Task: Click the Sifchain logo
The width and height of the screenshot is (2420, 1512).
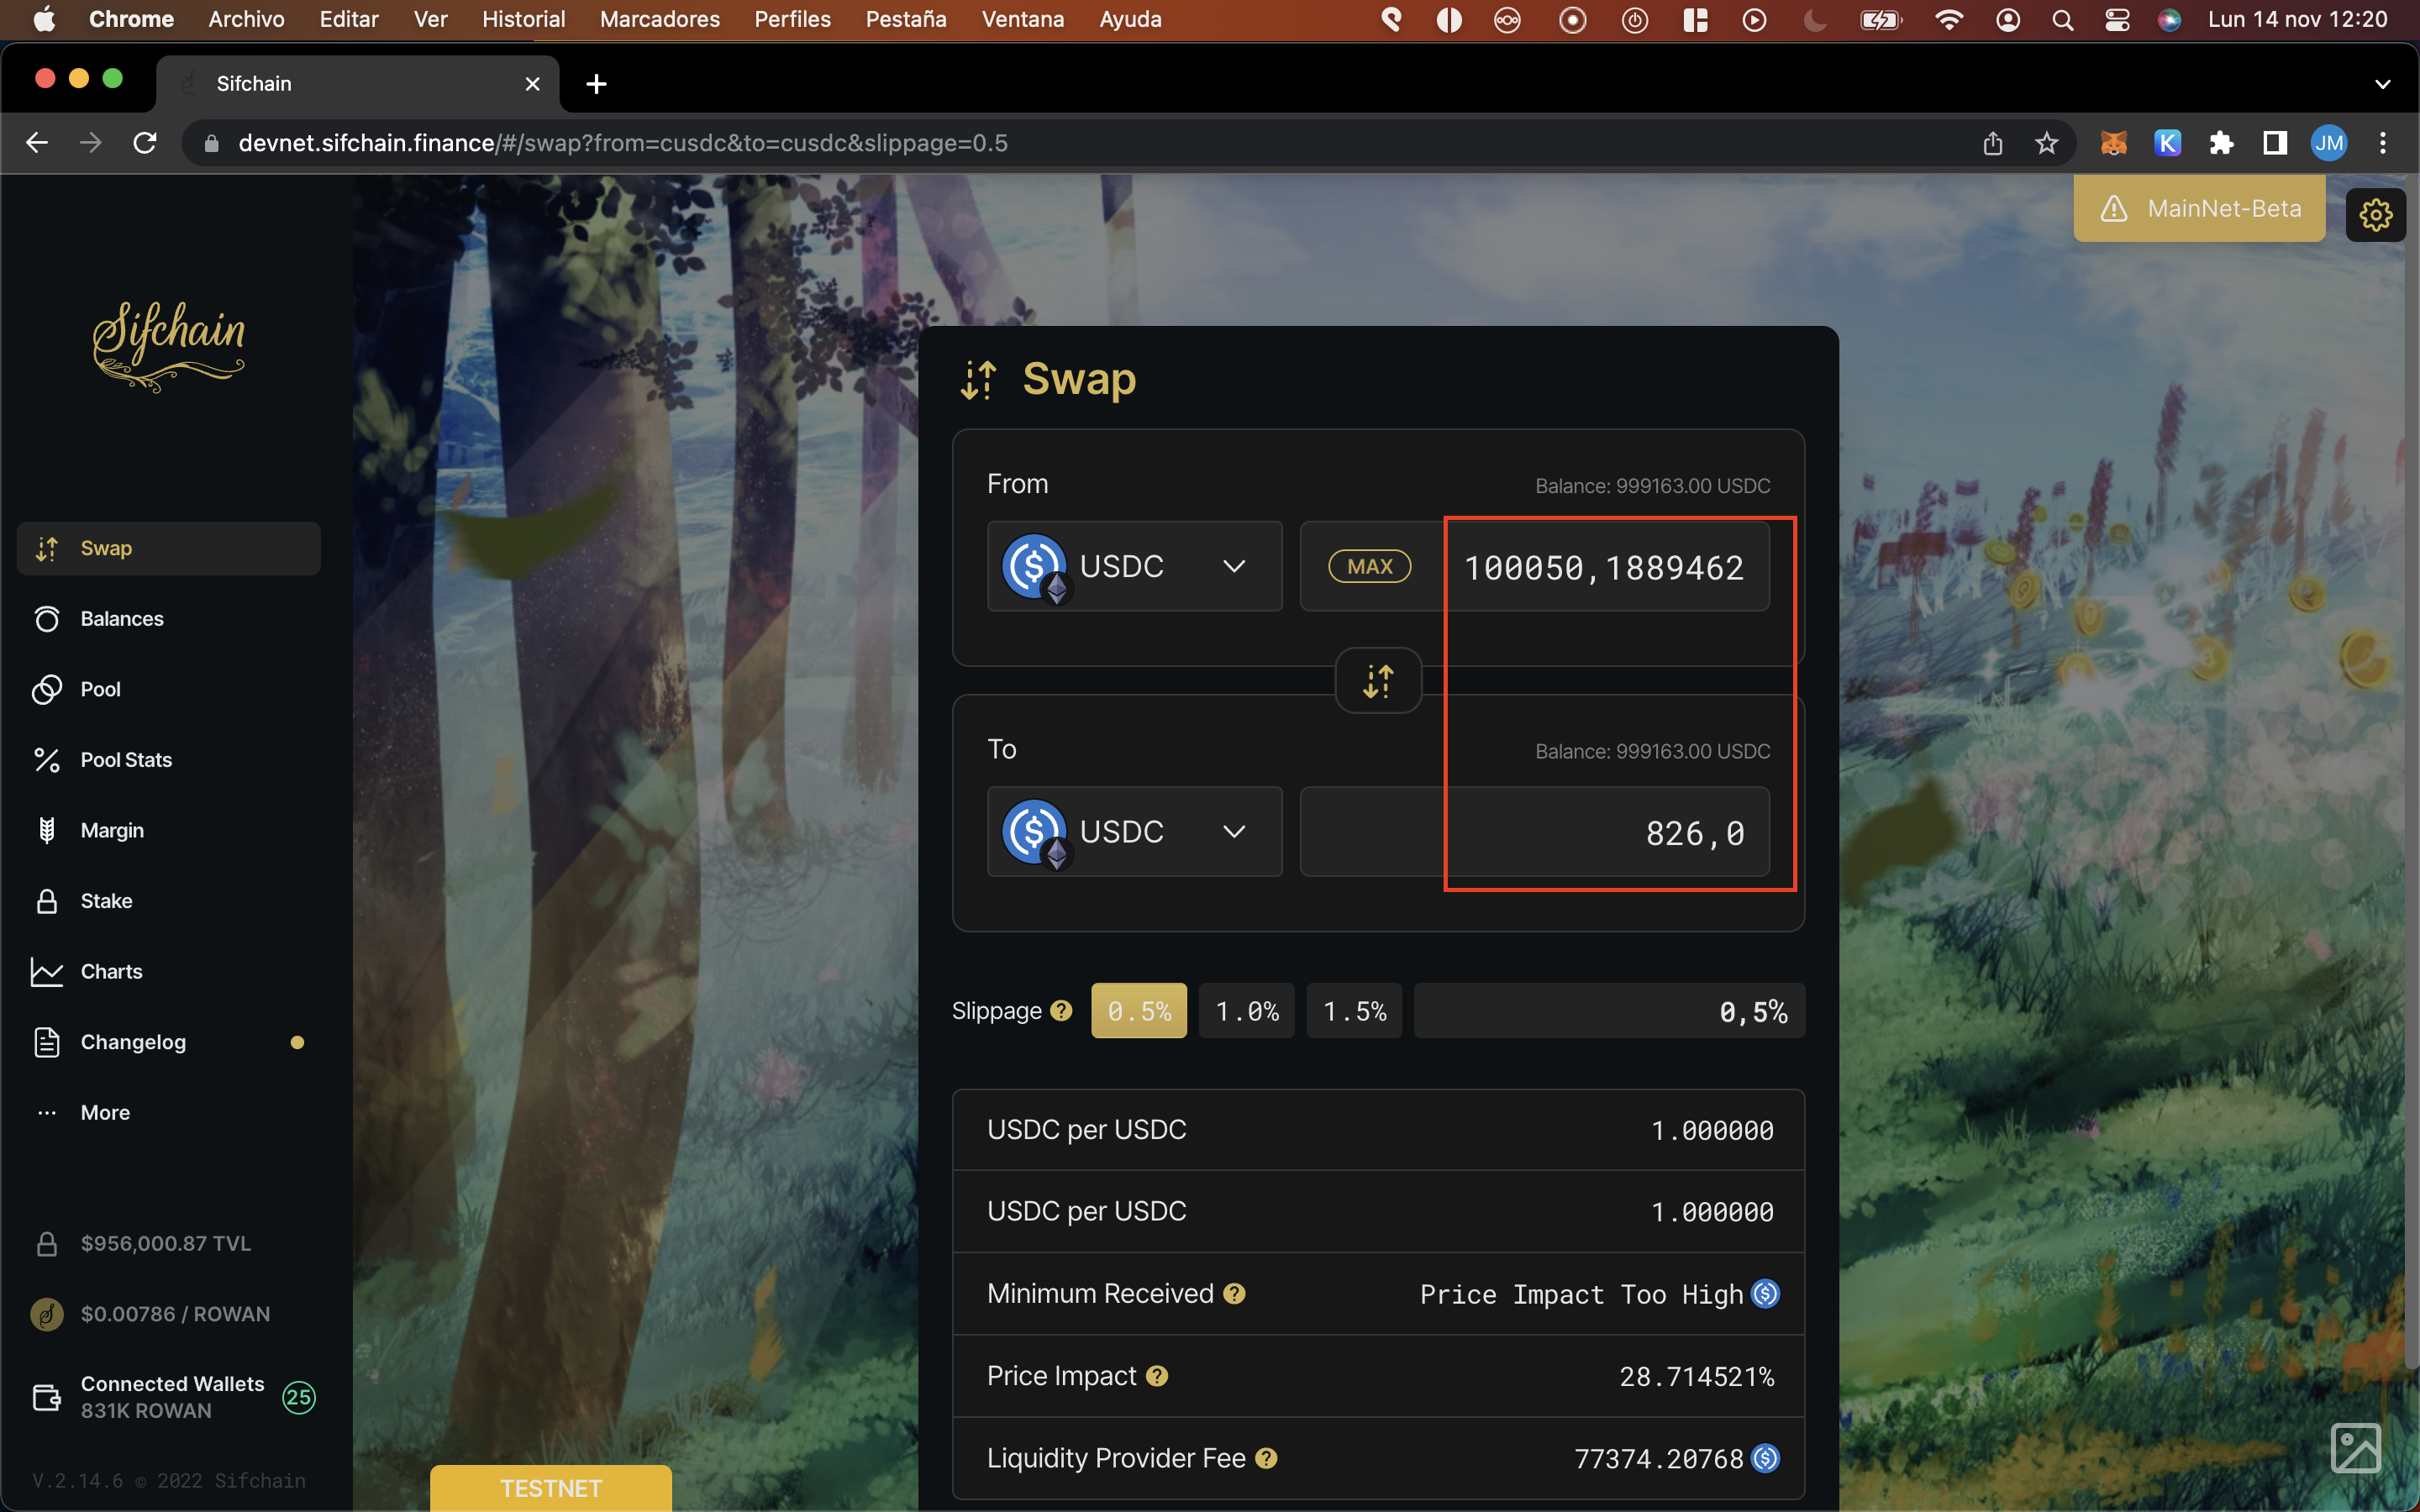Action: [168, 345]
